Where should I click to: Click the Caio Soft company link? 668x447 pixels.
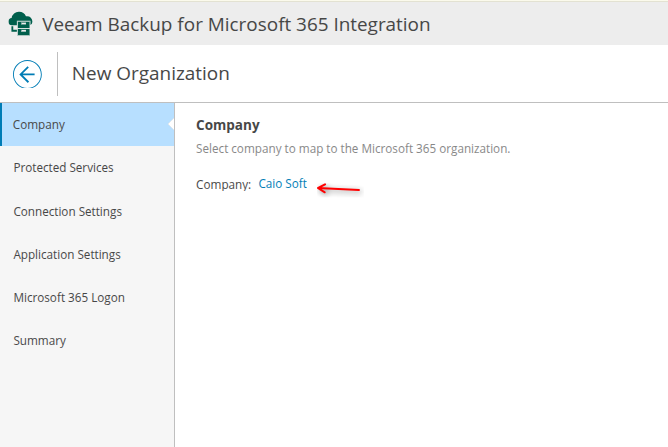pyautogui.click(x=282, y=184)
